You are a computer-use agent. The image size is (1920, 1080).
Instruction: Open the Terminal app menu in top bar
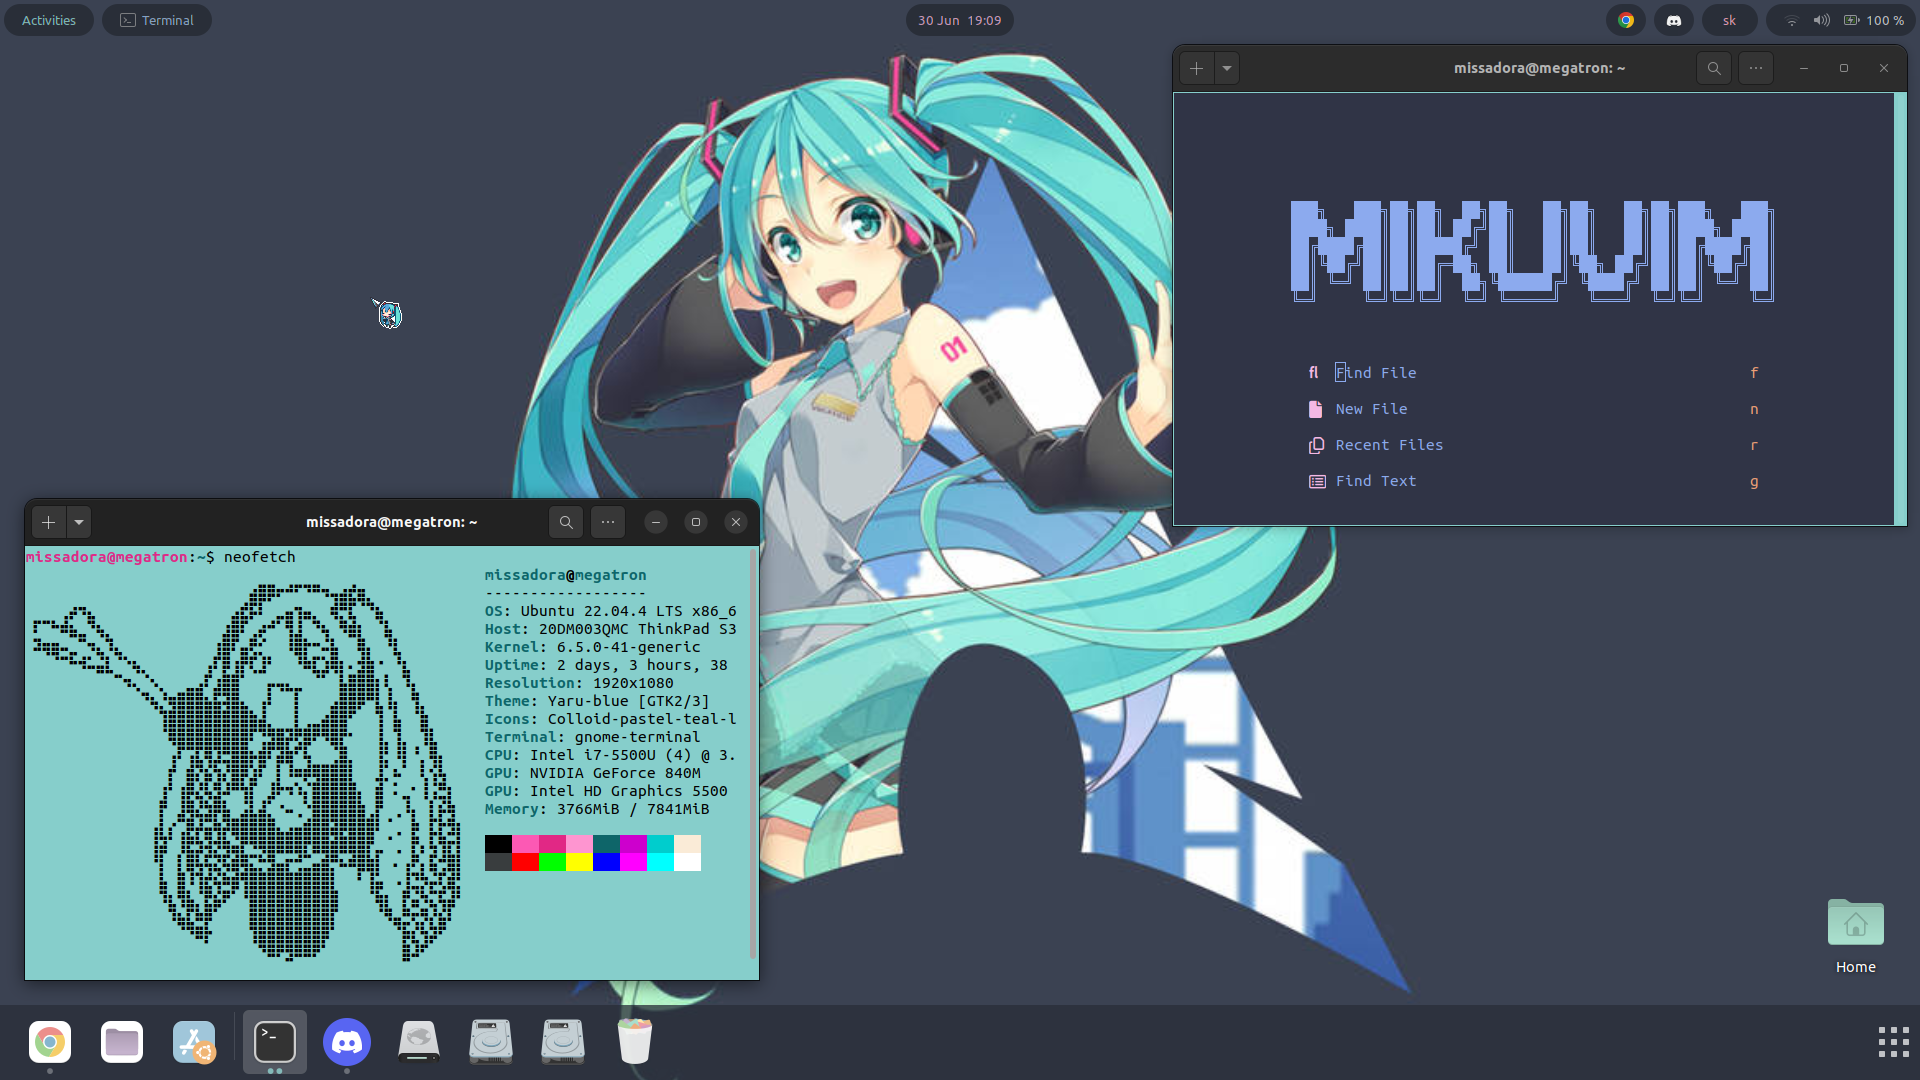point(157,20)
